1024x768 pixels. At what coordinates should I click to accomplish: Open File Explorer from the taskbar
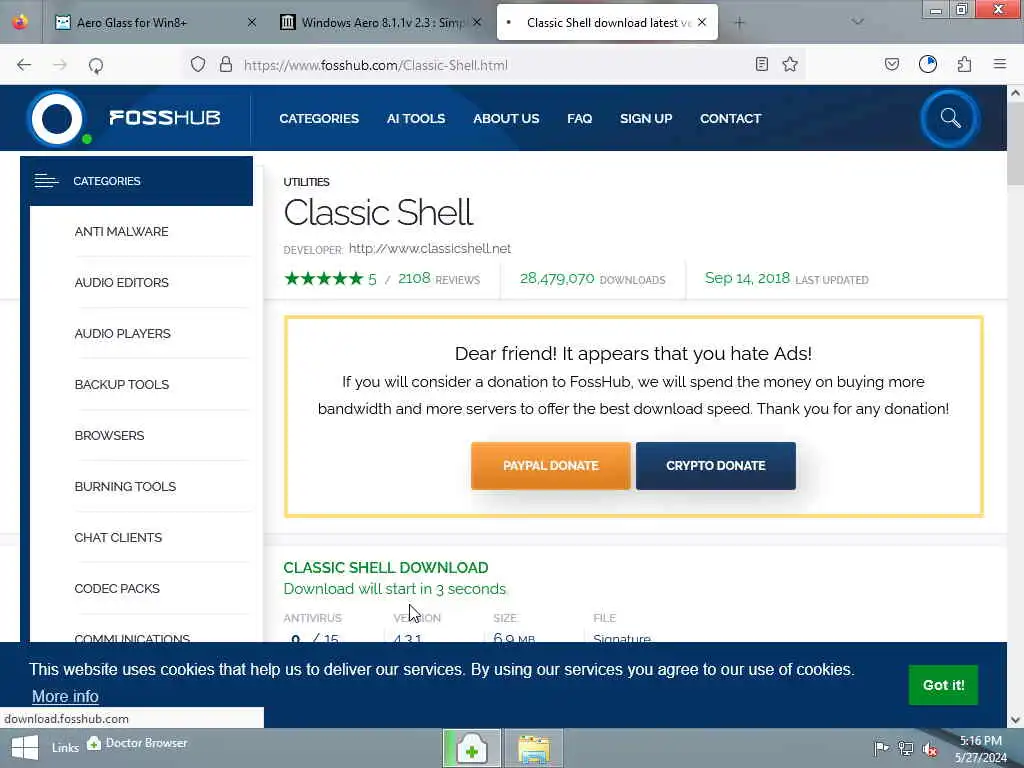pyautogui.click(x=534, y=748)
